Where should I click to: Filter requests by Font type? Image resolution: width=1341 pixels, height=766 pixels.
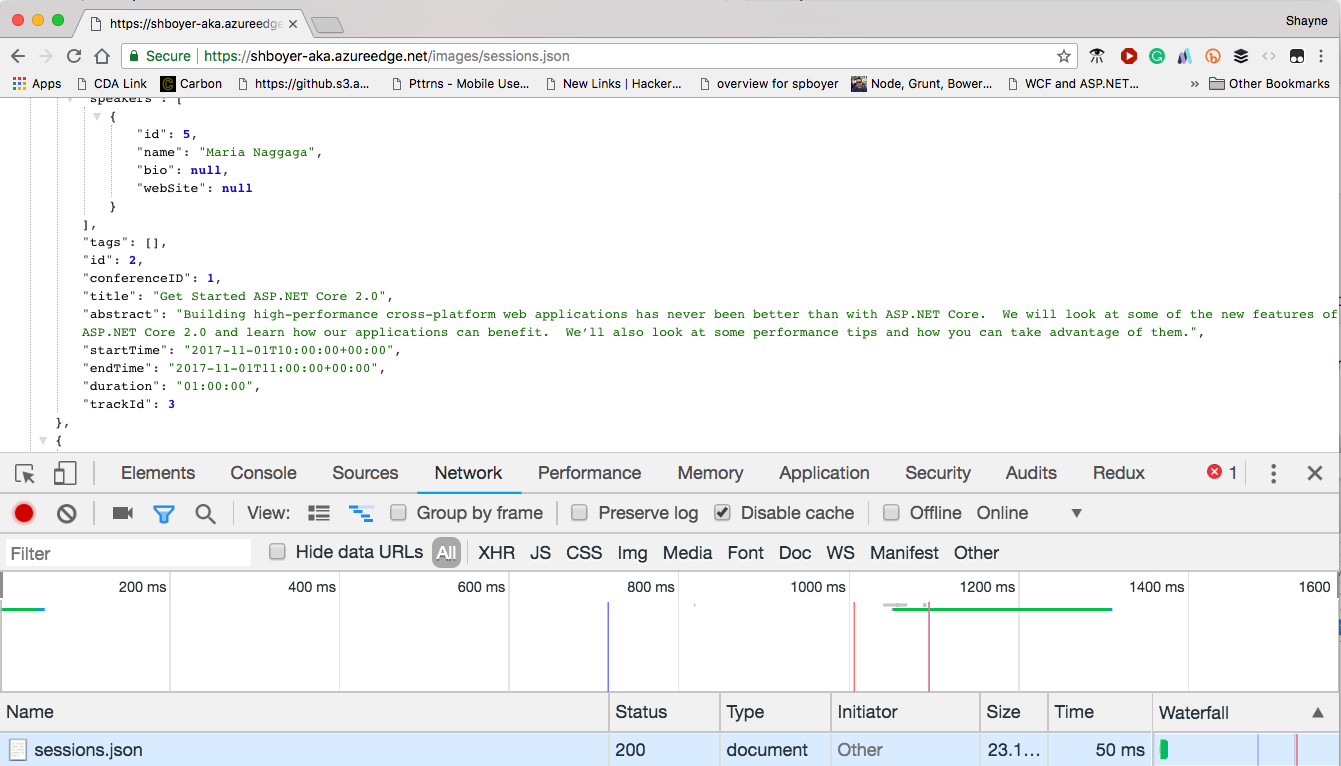pos(745,553)
